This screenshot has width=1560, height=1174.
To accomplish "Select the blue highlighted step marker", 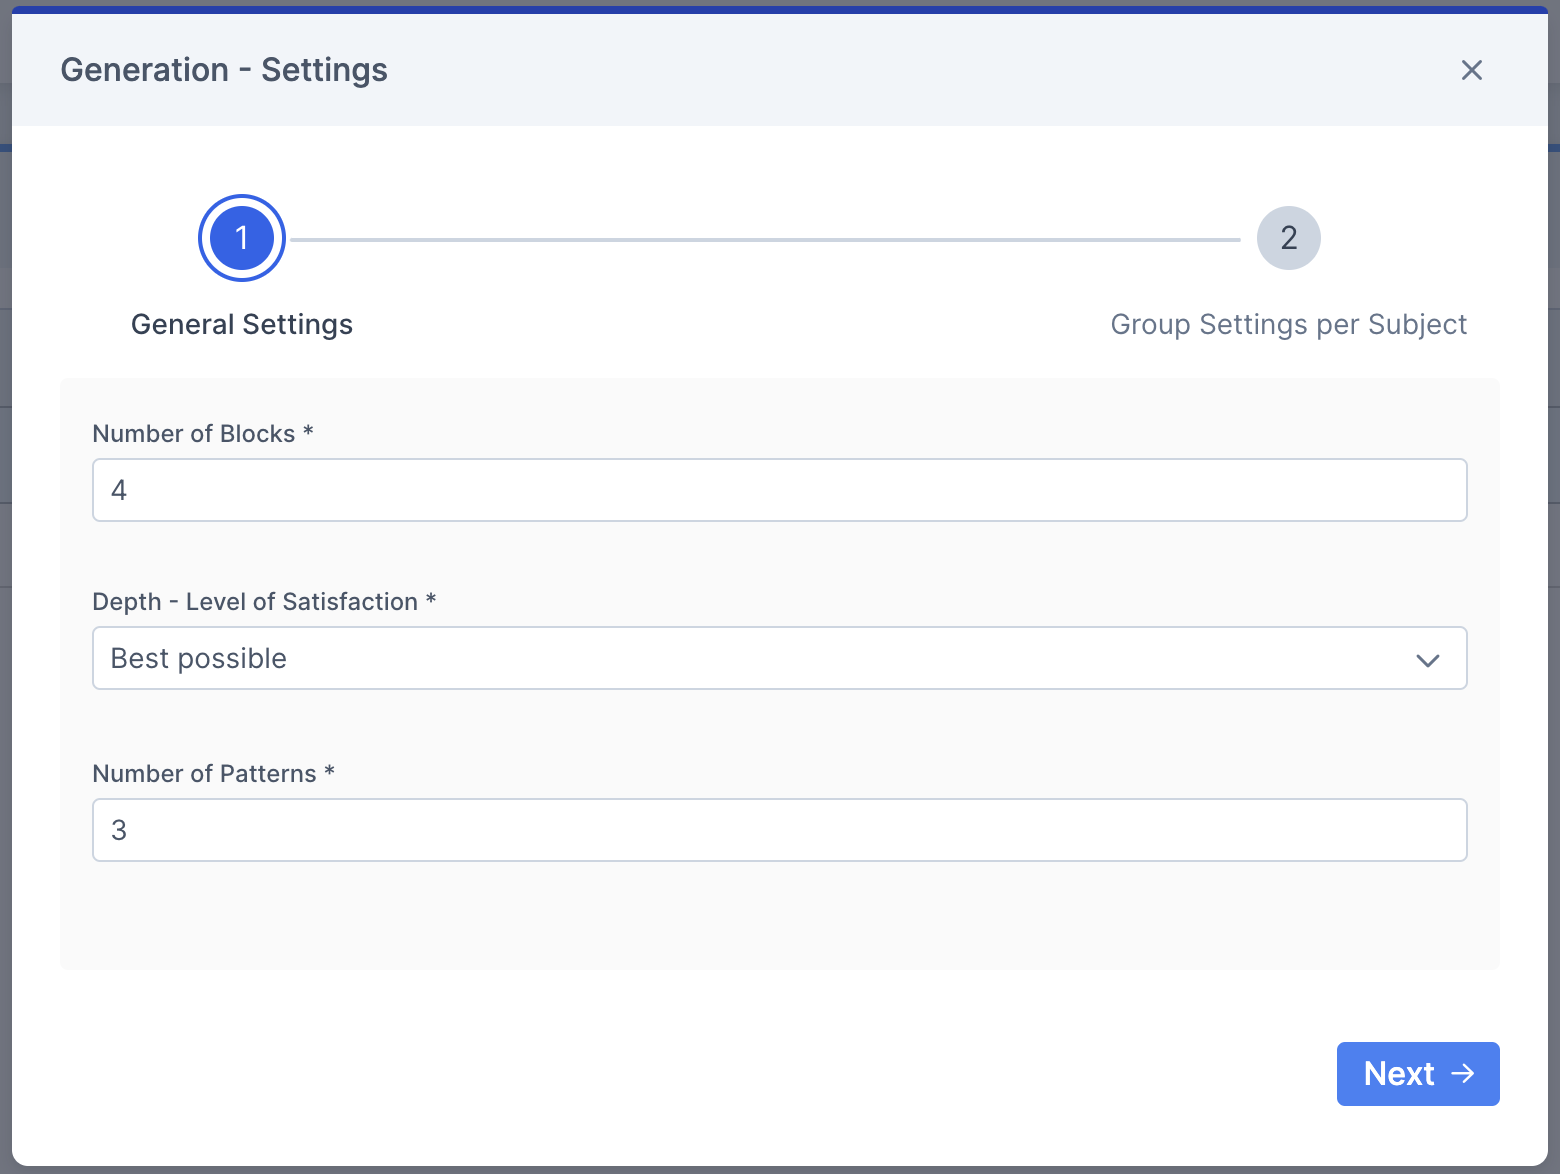I will click(241, 238).
